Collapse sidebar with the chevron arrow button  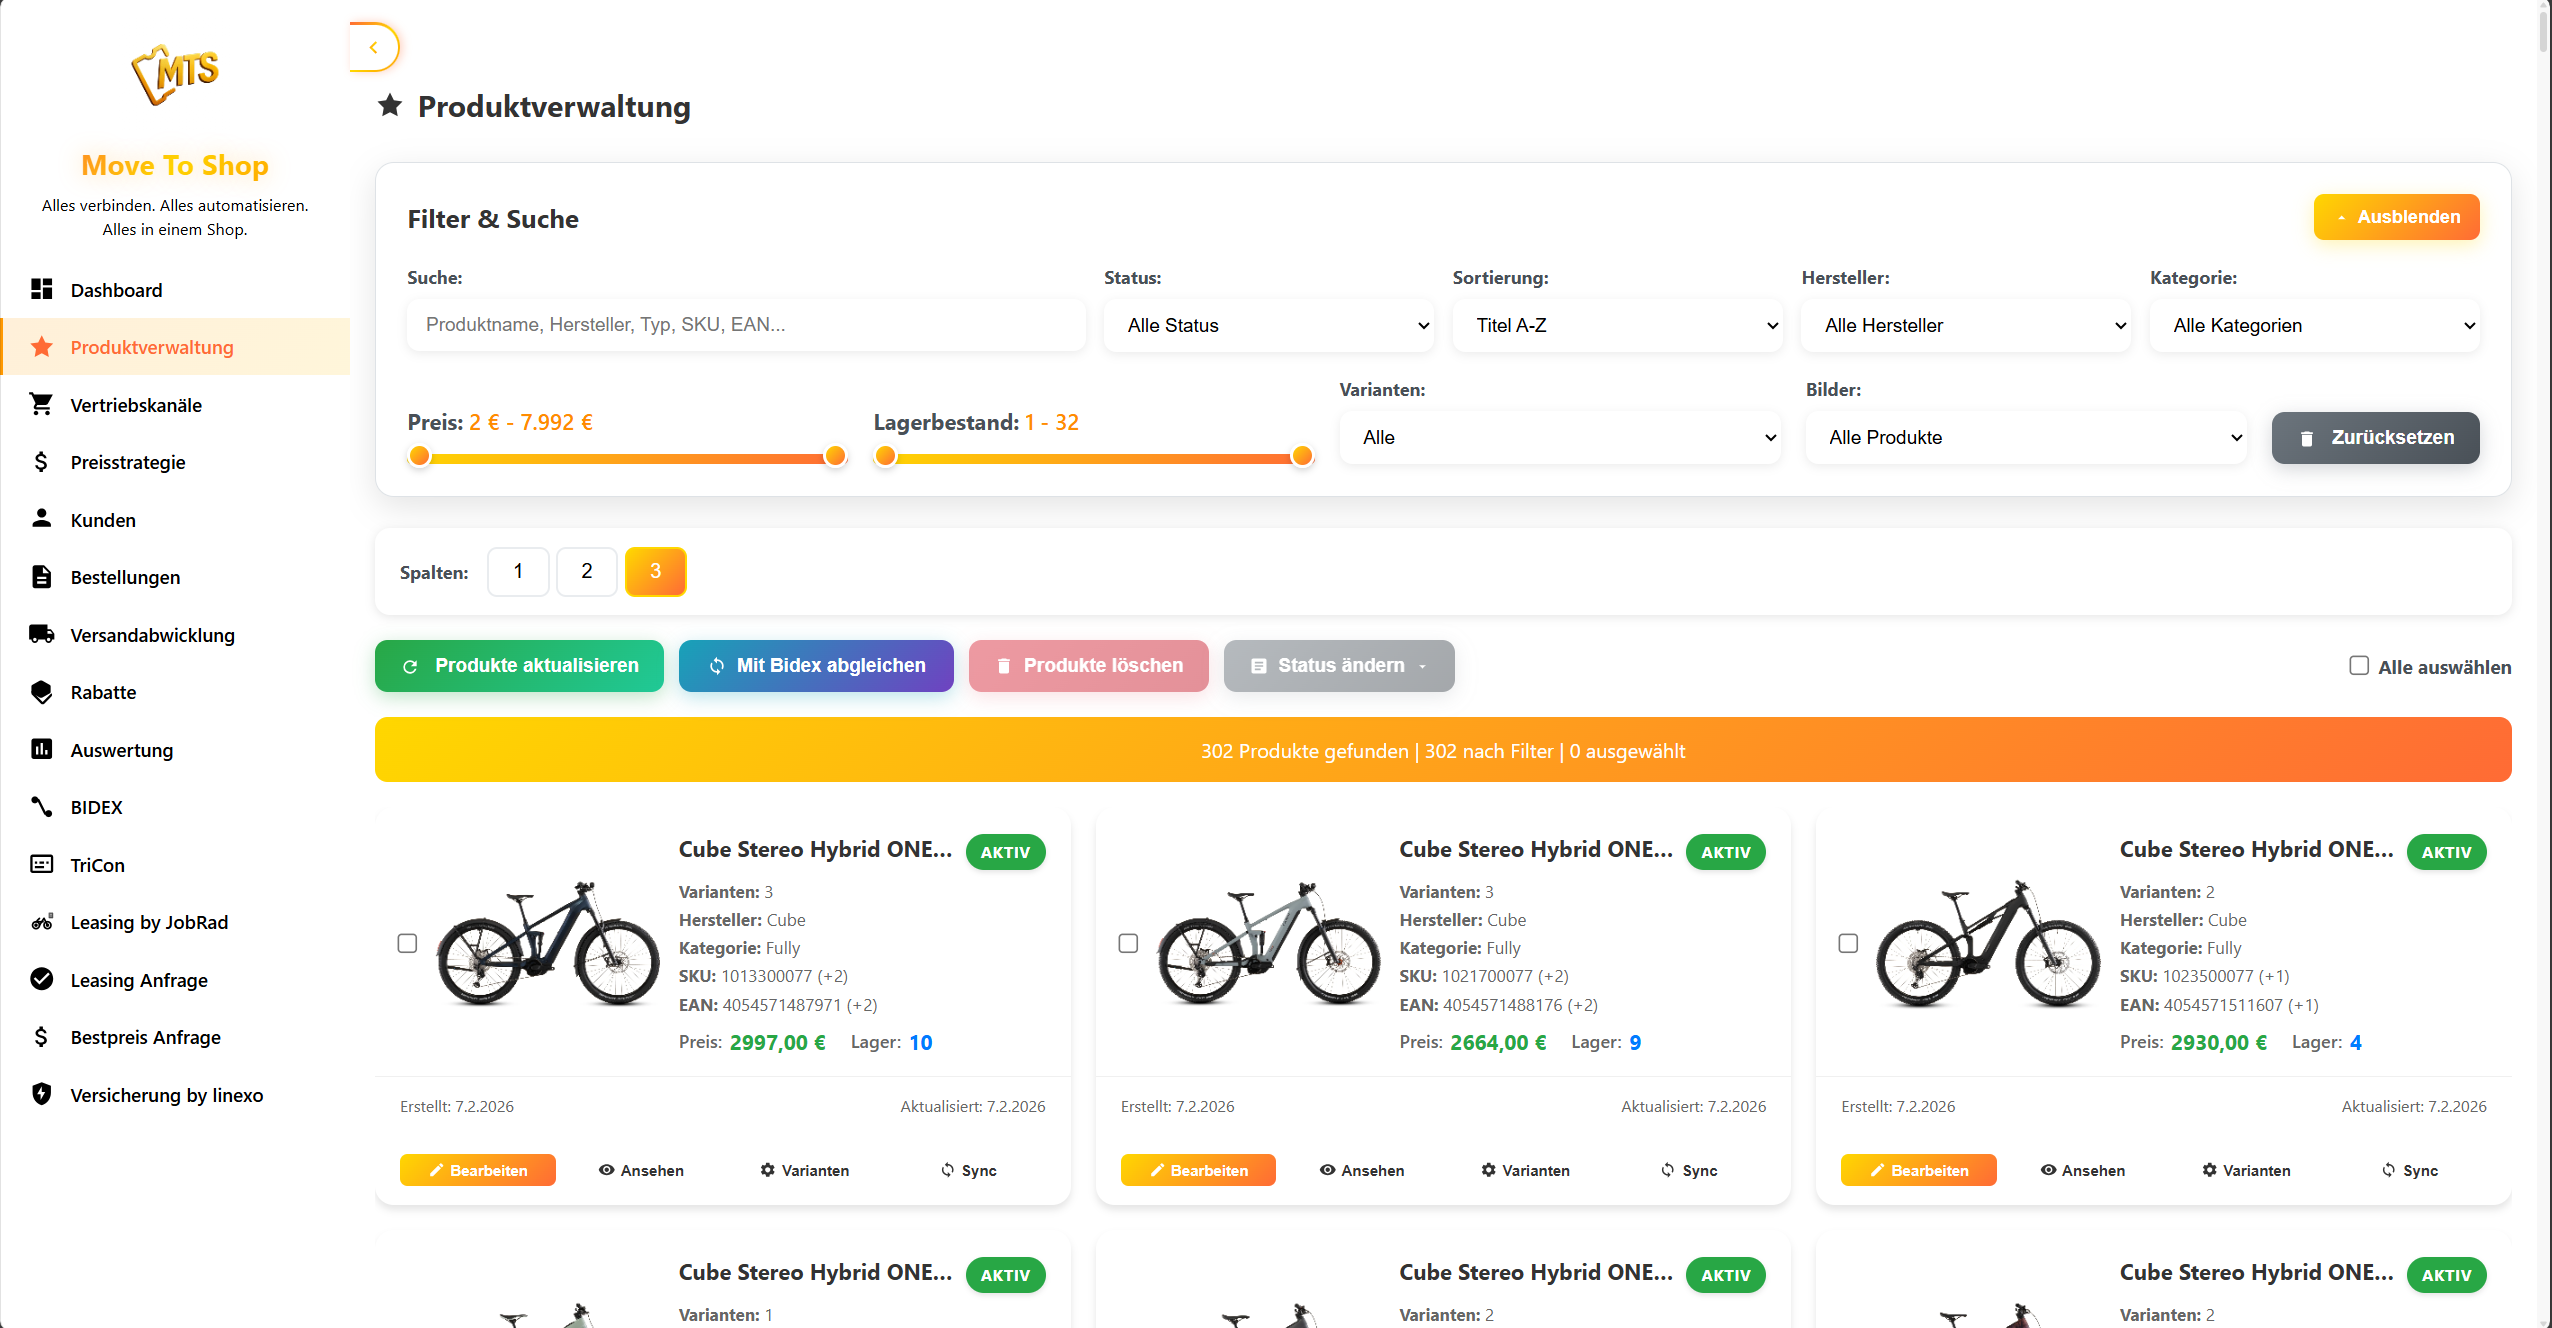tap(374, 47)
